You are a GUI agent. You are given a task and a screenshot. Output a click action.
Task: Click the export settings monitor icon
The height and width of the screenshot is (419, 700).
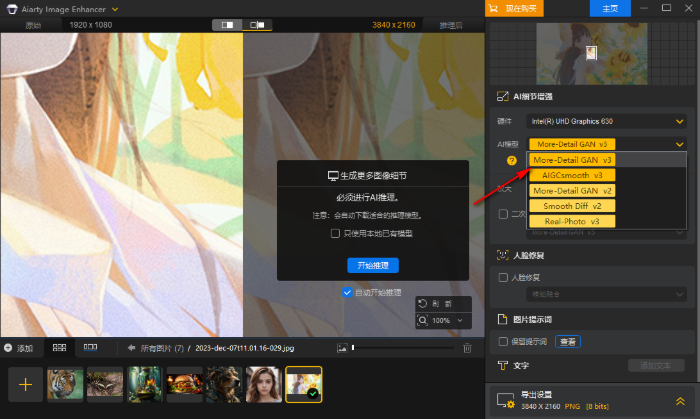click(506, 400)
